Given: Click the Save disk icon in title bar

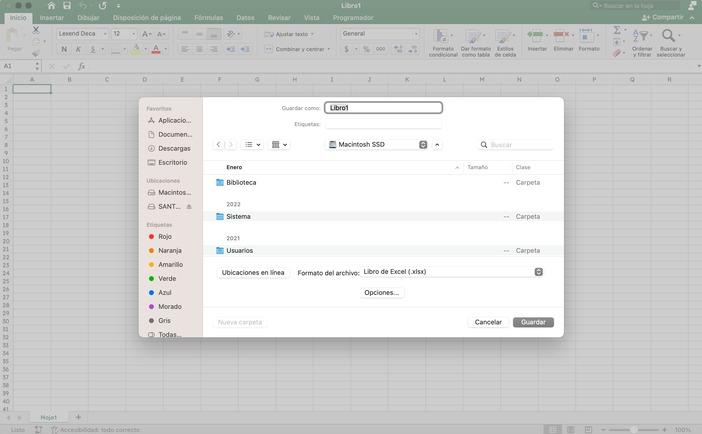Looking at the screenshot, I should [x=67, y=6].
